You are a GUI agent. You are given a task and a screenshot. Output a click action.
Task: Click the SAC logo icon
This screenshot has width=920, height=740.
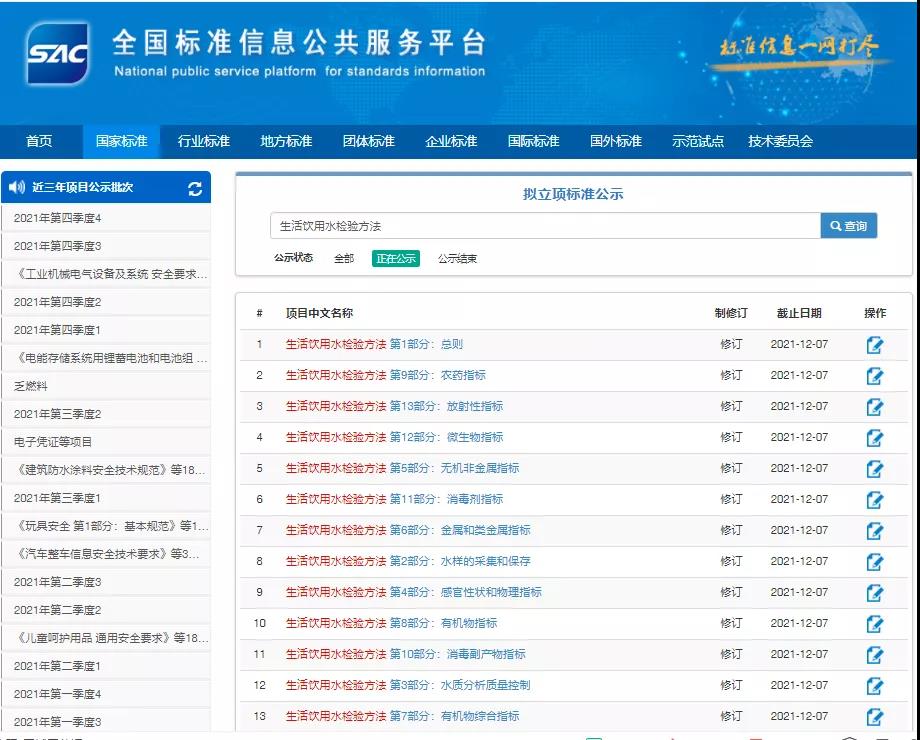click(59, 55)
